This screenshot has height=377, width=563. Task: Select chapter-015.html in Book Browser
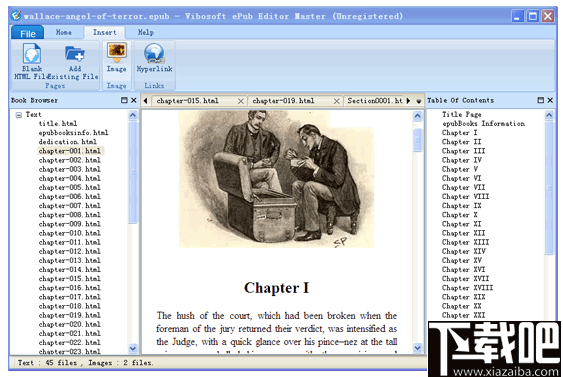(x=70, y=279)
